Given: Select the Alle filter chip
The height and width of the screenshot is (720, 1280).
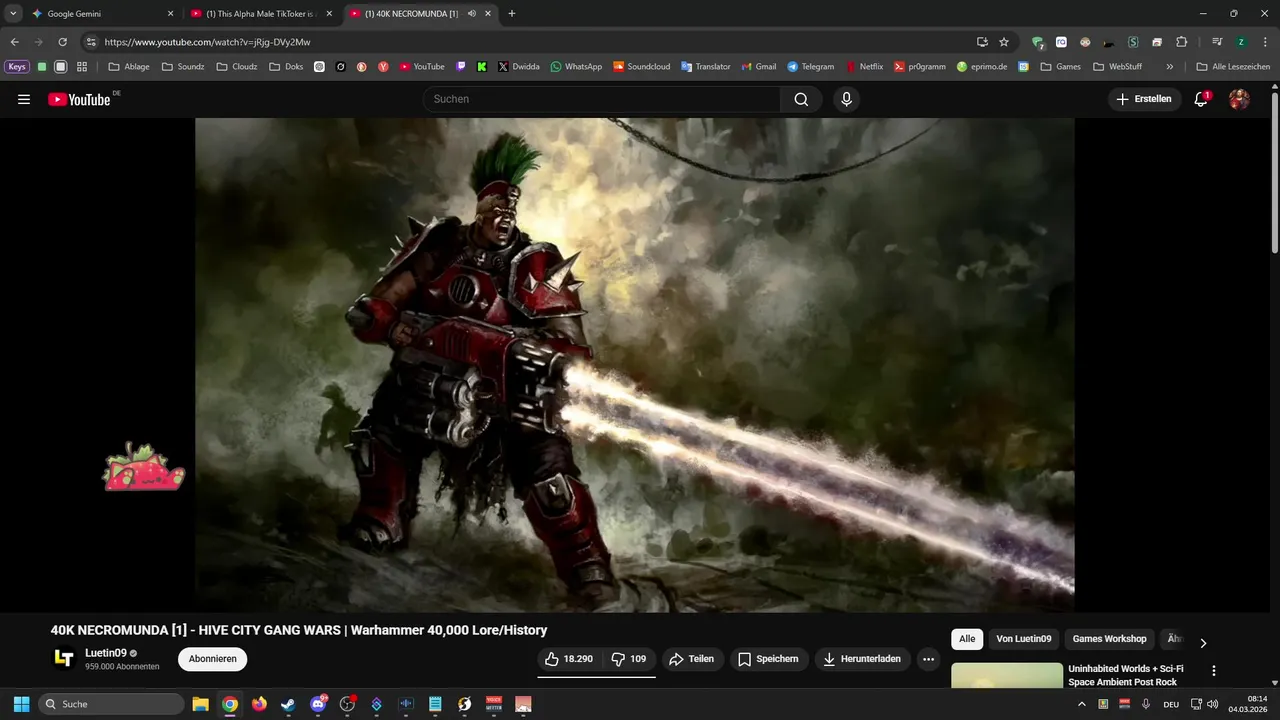Looking at the screenshot, I should tap(967, 639).
